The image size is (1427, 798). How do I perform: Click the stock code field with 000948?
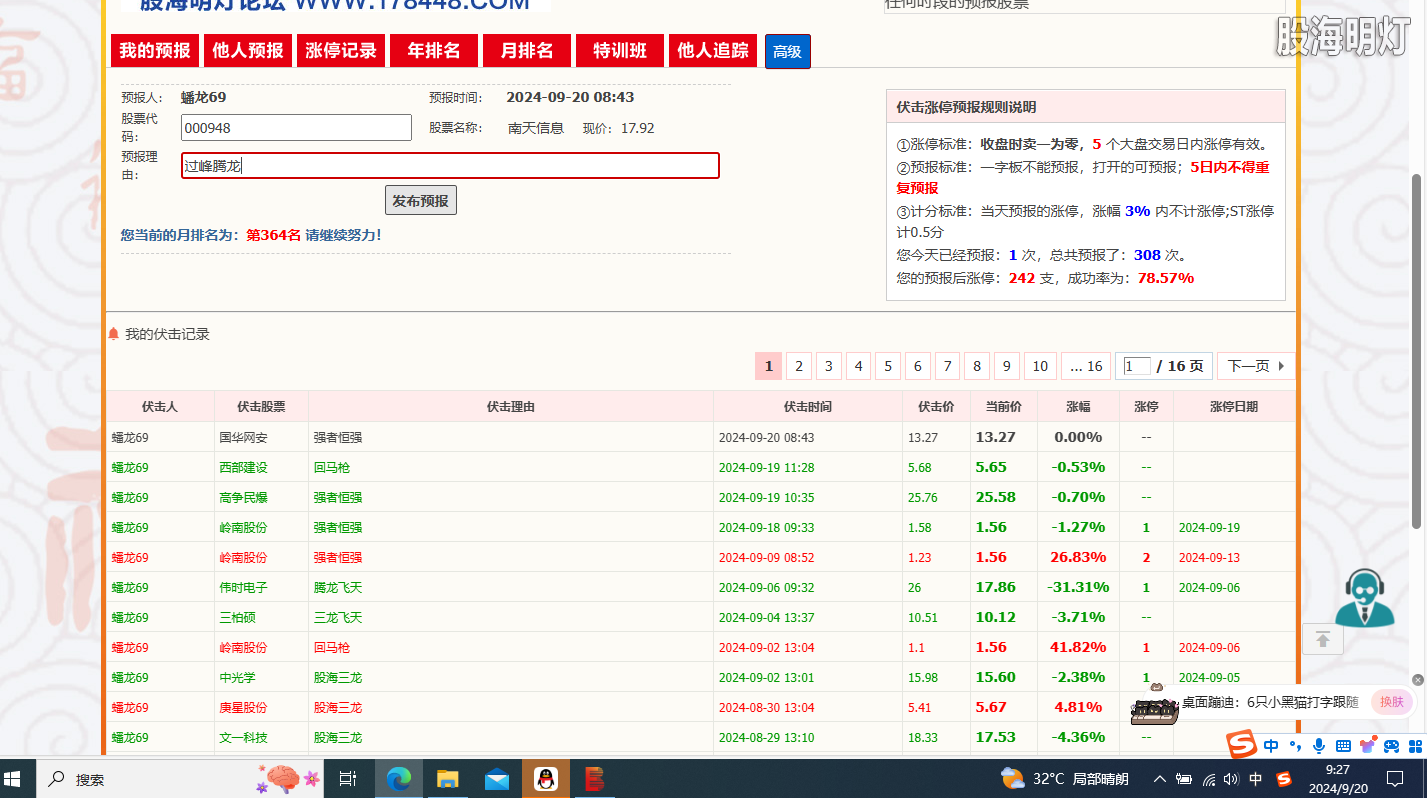click(296, 128)
